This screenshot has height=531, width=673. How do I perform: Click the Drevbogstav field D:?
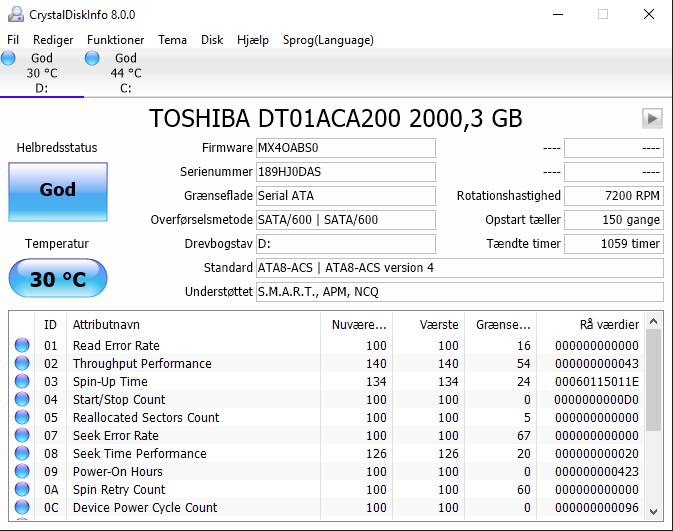(x=346, y=244)
